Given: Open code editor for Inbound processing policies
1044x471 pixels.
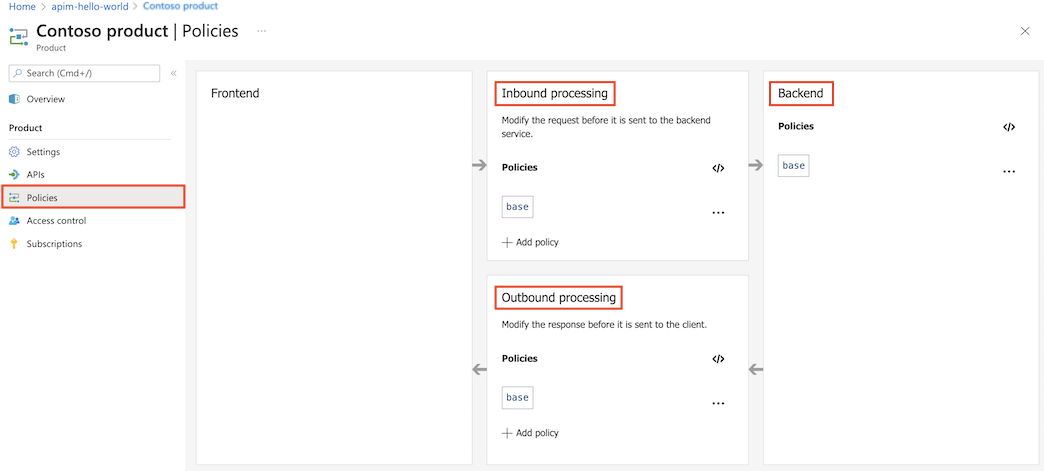Looking at the screenshot, I should [718, 168].
